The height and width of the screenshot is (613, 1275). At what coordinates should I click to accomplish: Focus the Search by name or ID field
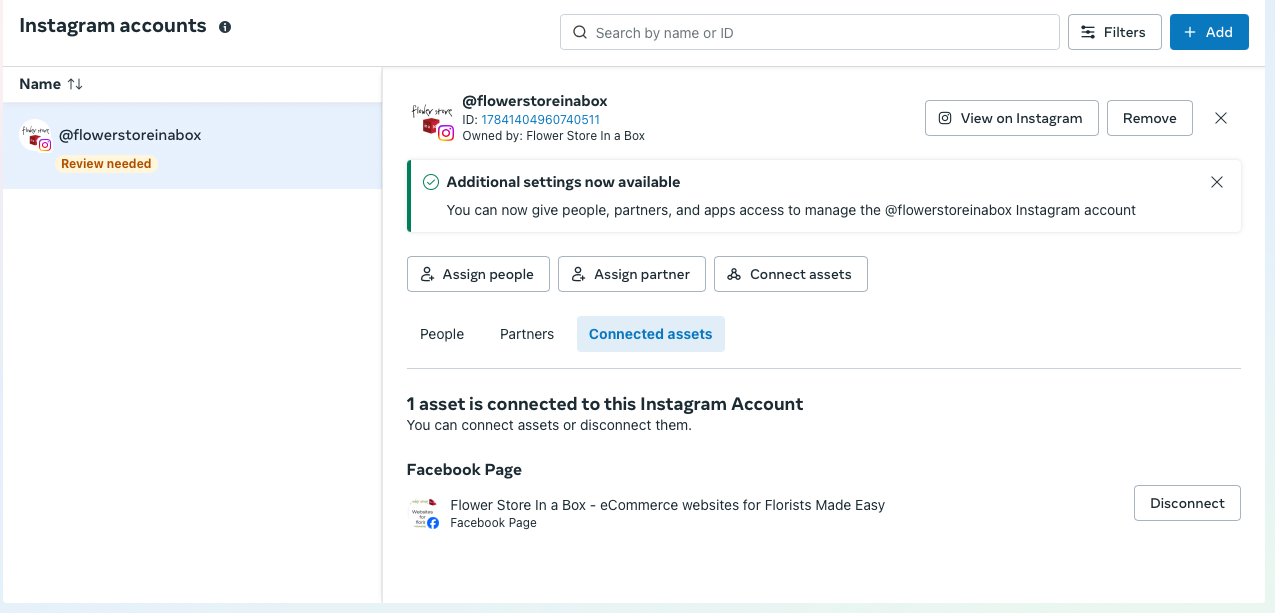(x=810, y=32)
